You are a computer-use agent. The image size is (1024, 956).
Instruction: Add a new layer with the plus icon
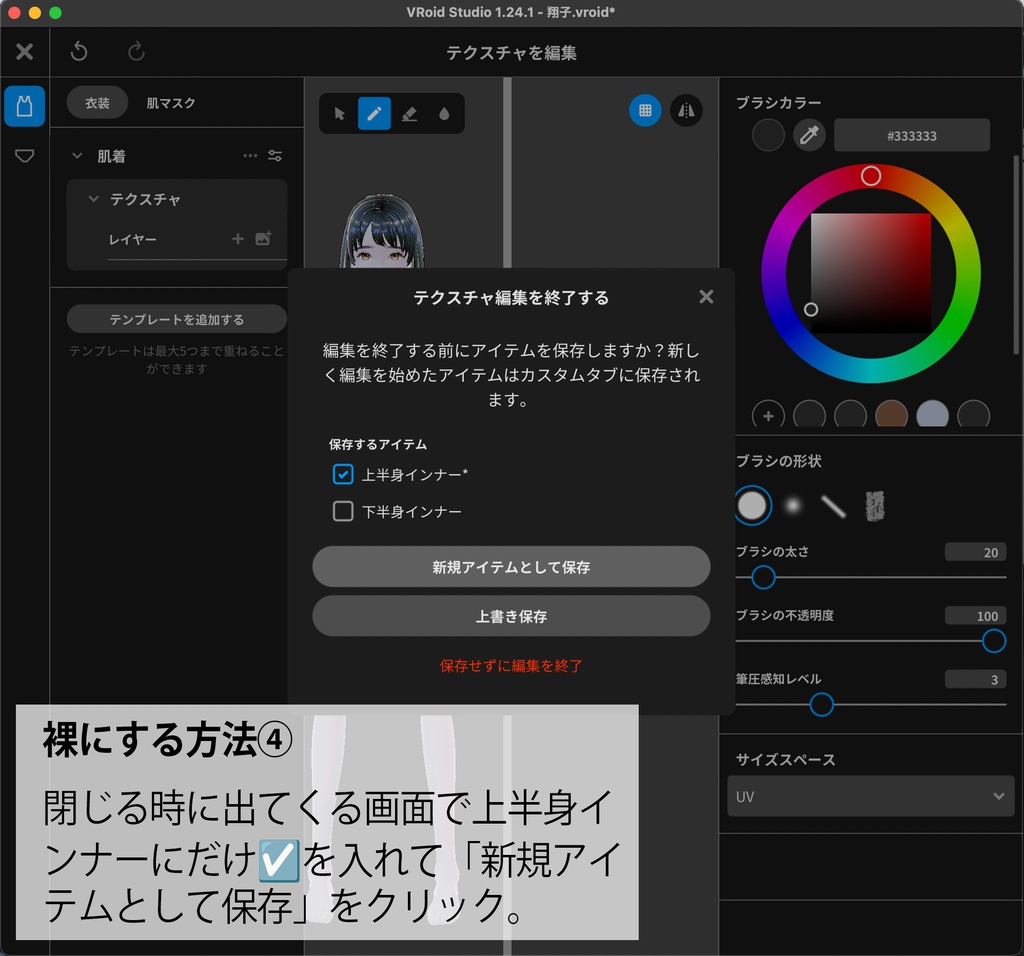click(x=238, y=239)
